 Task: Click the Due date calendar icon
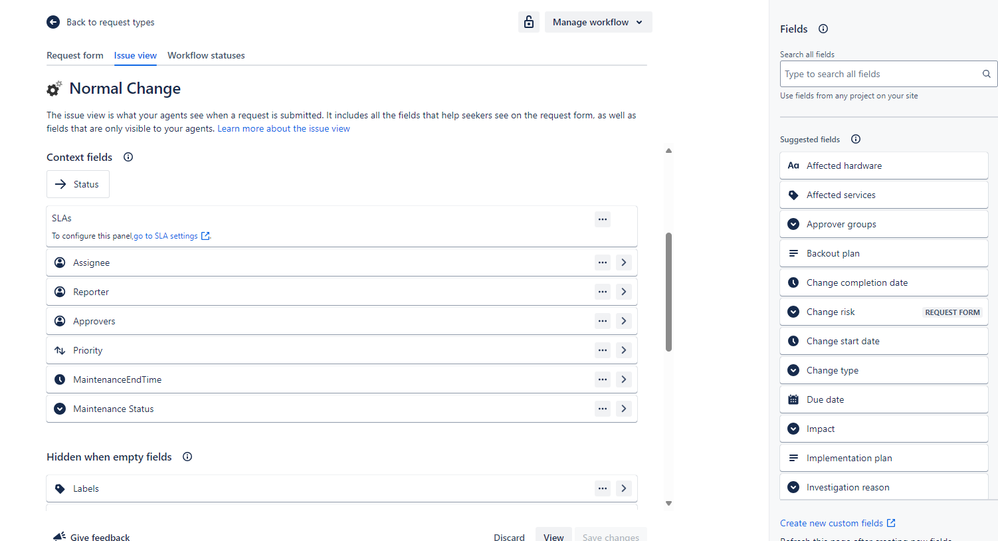[793, 400]
